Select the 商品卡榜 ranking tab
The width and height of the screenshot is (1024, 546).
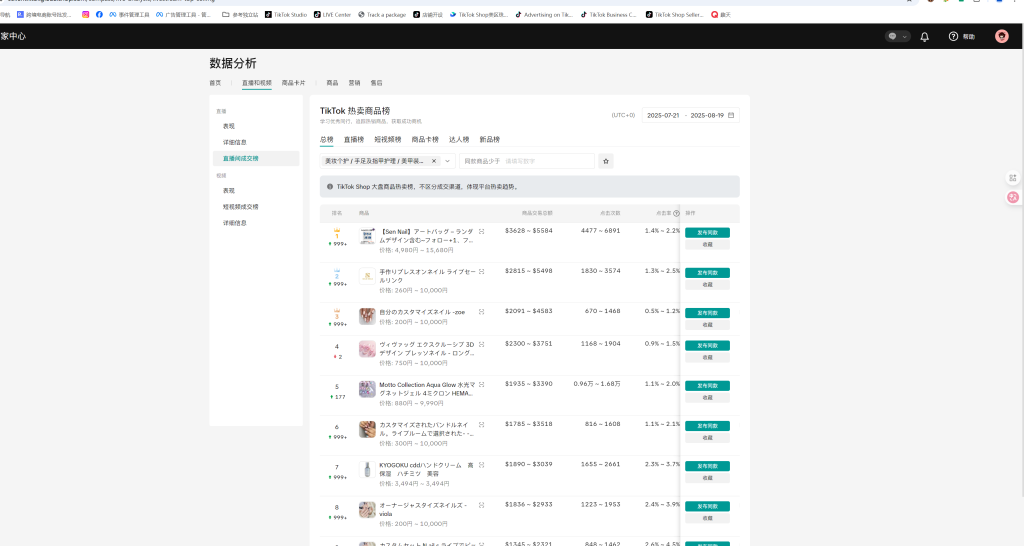425,140
